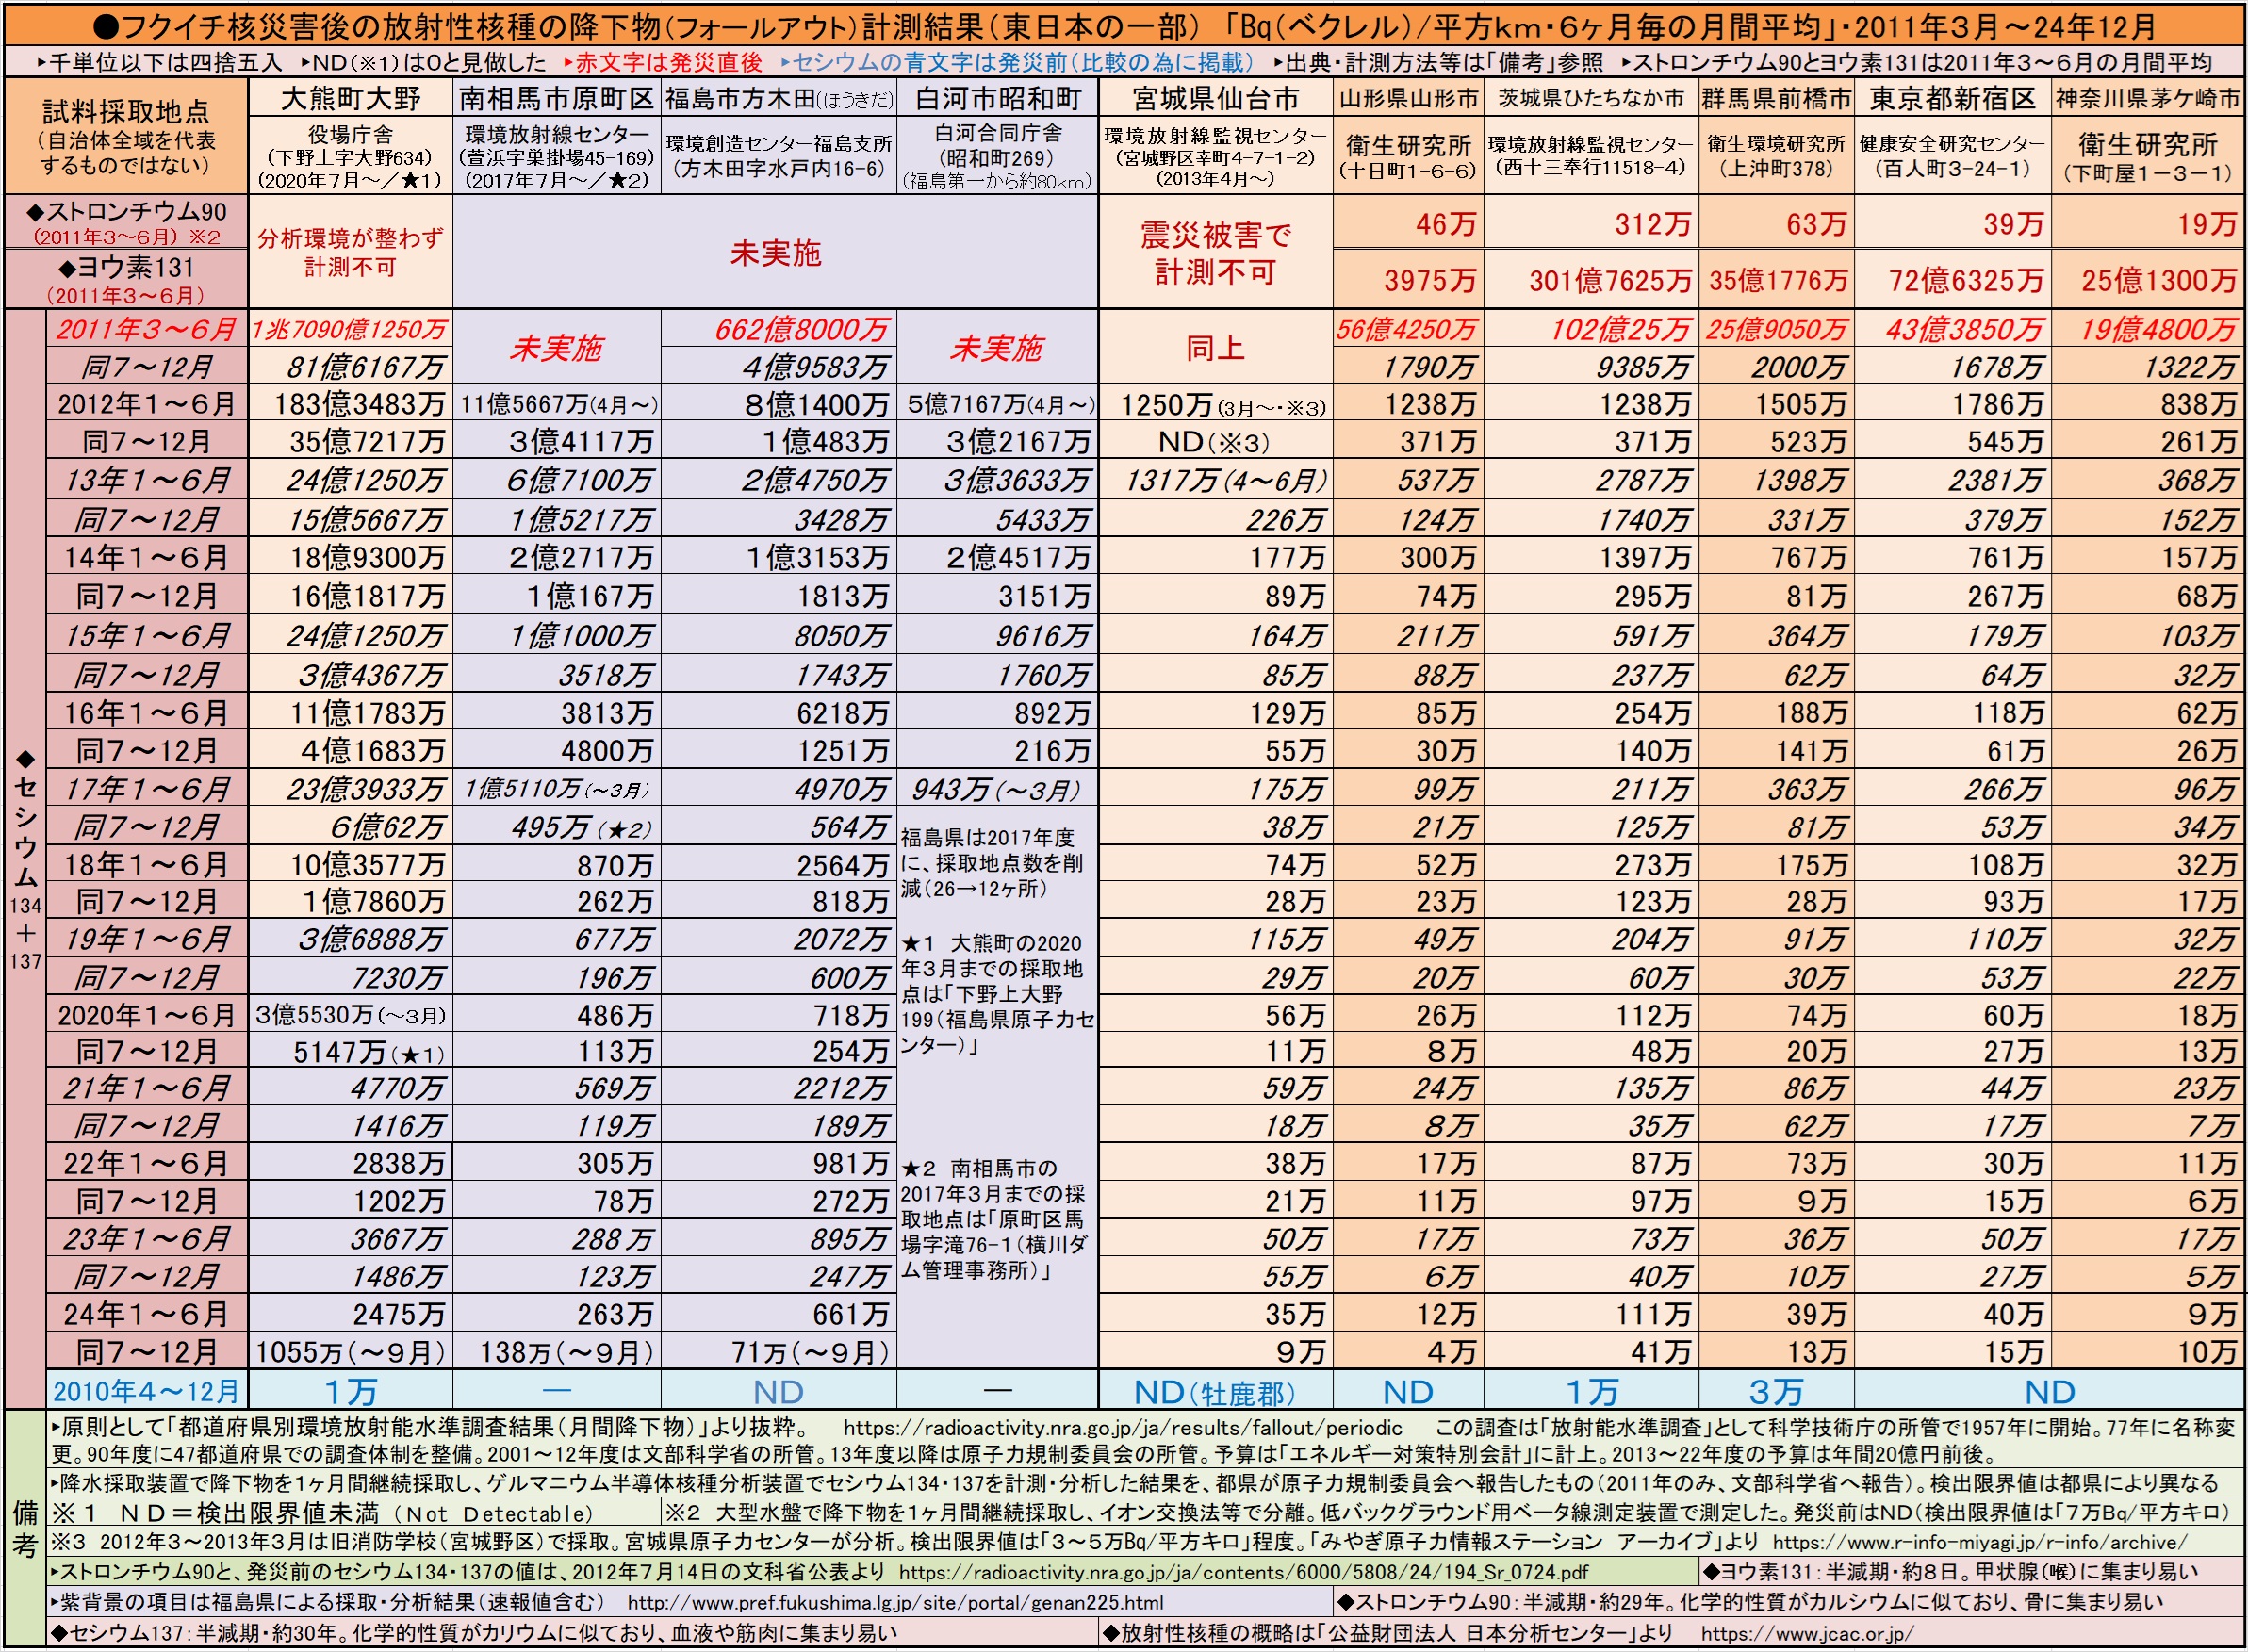Click the 大熊町大野 column header
Image resolution: width=2248 pixels, height=1652 pixels.
coord(350,98)
